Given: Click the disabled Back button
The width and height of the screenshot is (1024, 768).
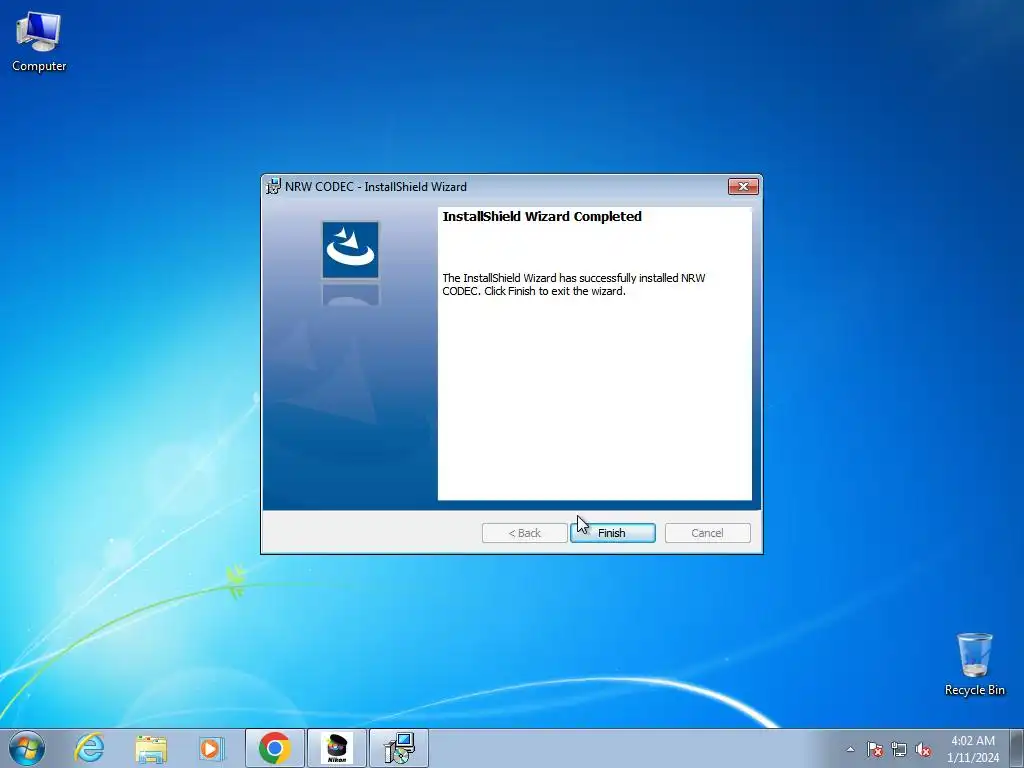Looking at the screenshot, I should [x=524, y=533].
